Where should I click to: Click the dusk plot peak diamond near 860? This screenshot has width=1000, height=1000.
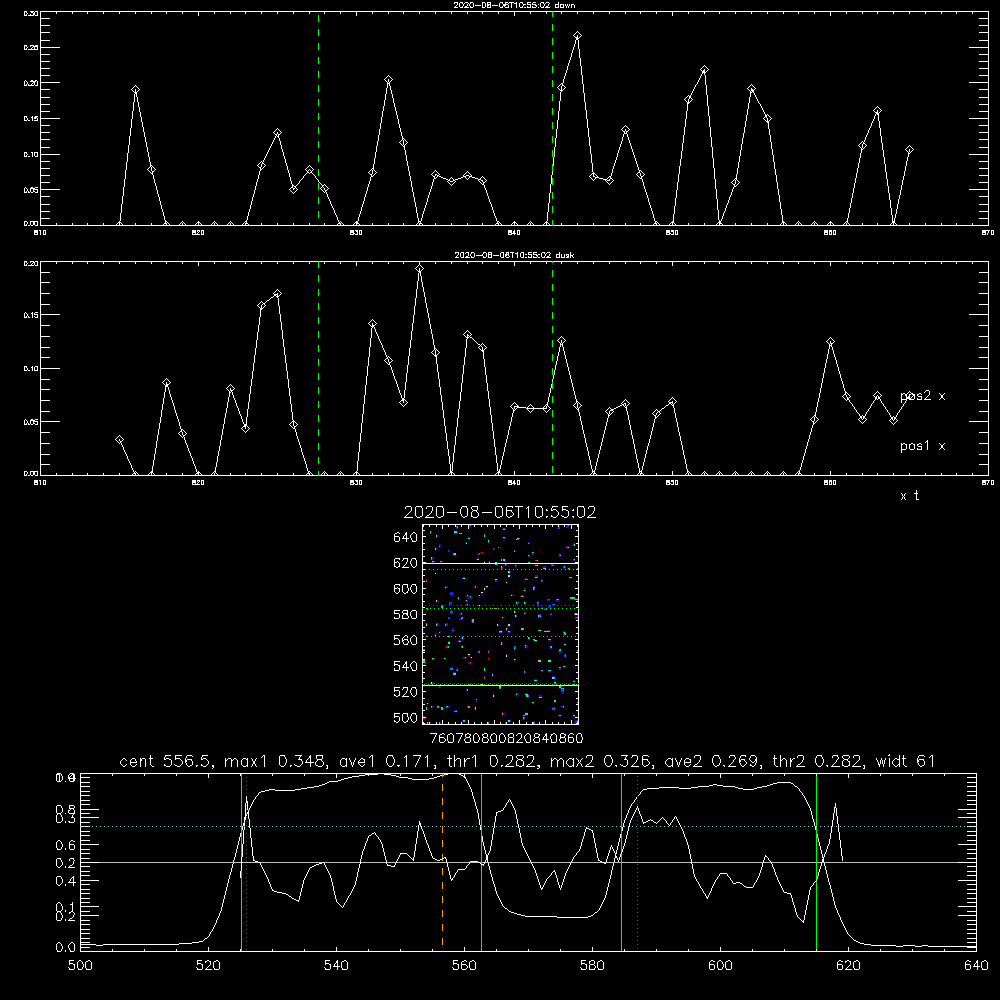click(x=830, y=342)
